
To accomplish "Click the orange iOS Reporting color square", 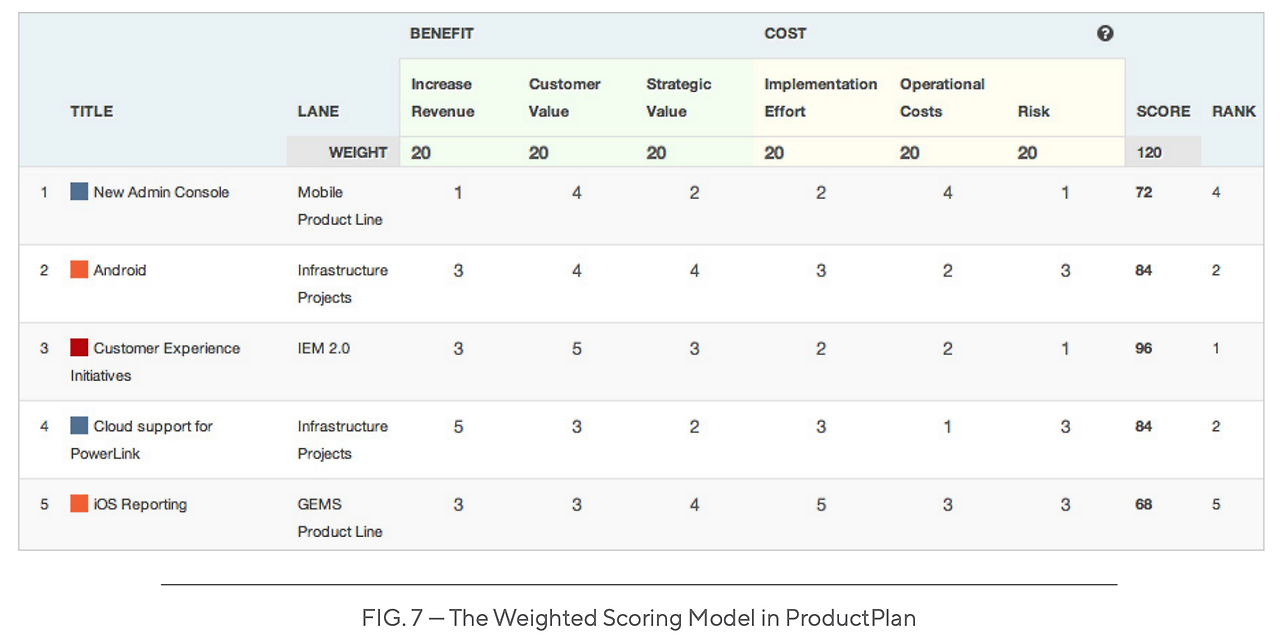I will (x=79, y=504).
